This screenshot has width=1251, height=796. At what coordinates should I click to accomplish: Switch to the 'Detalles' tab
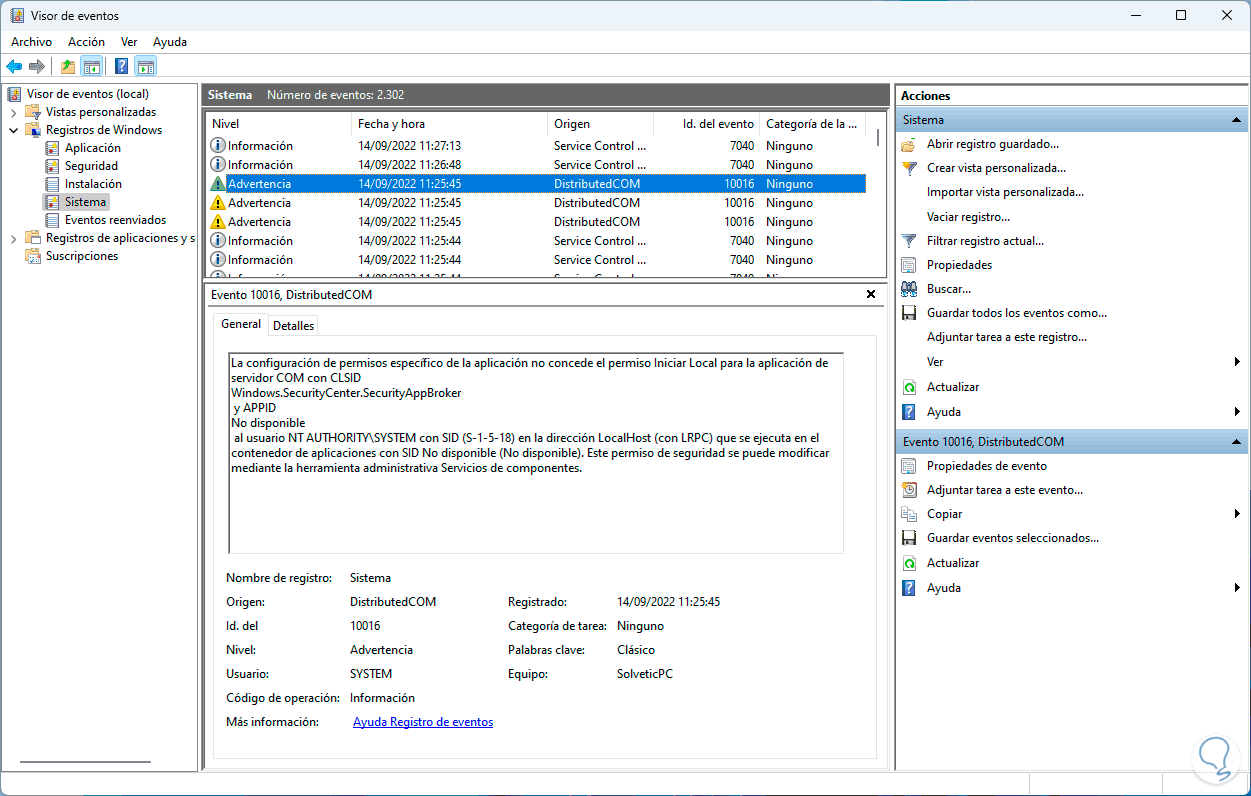(x=293, y=325)
